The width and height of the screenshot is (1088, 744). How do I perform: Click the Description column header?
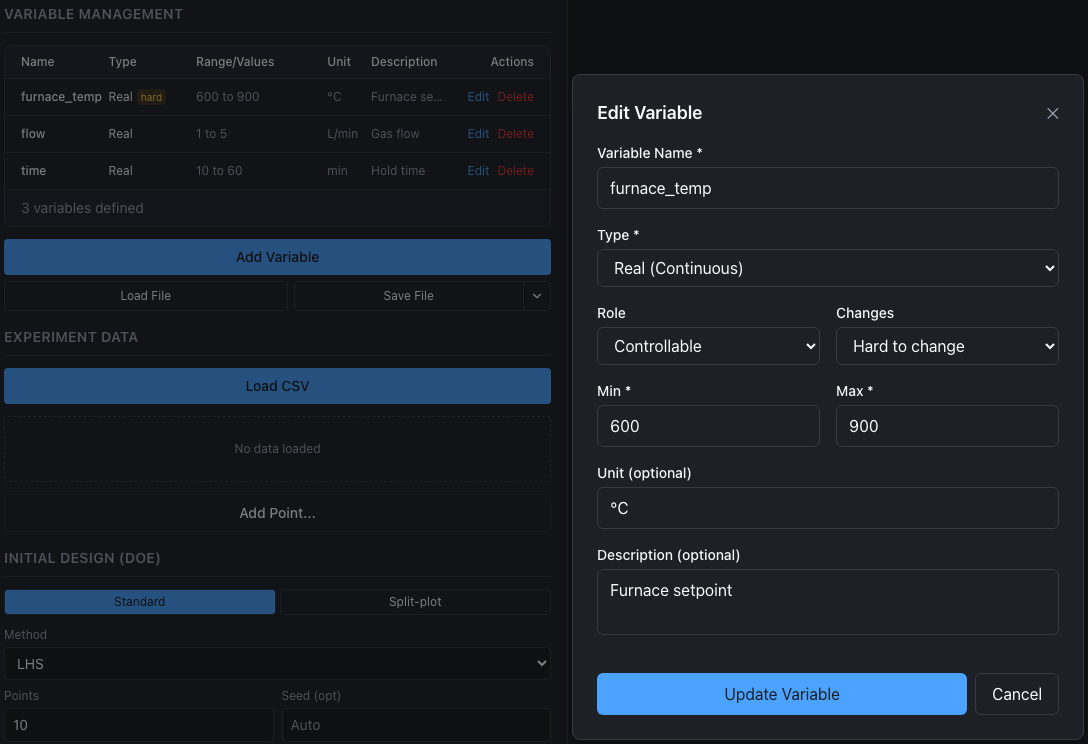pos(404,62)
